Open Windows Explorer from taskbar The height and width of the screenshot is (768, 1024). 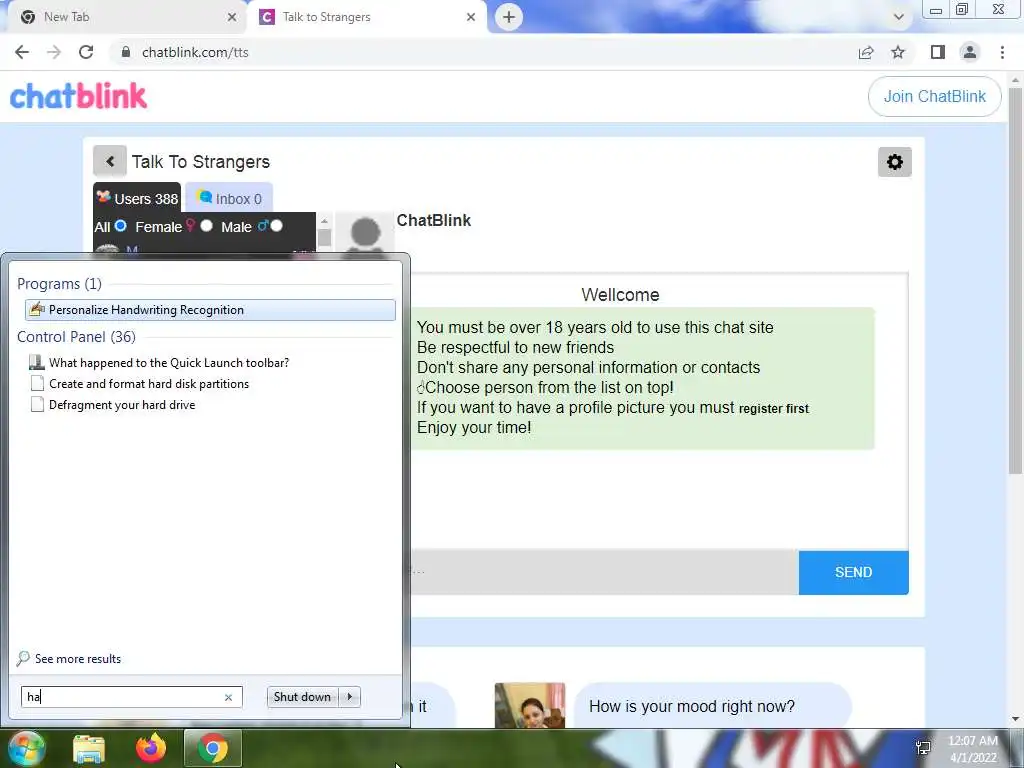click(89, 748)
